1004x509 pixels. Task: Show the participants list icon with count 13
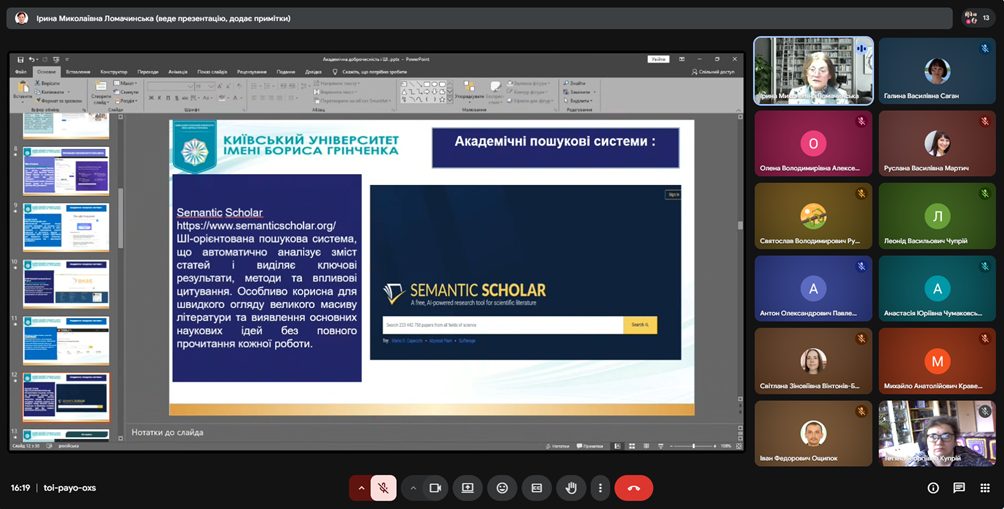[977, 18]
